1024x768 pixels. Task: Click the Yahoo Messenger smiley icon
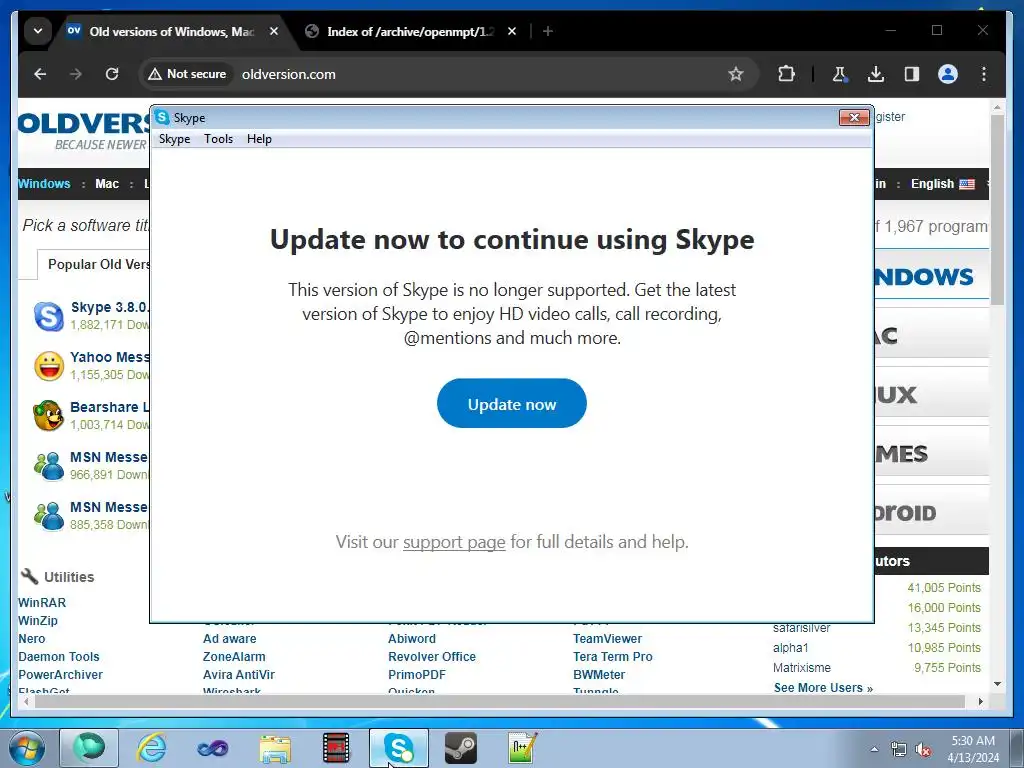[x=48, y=366]
